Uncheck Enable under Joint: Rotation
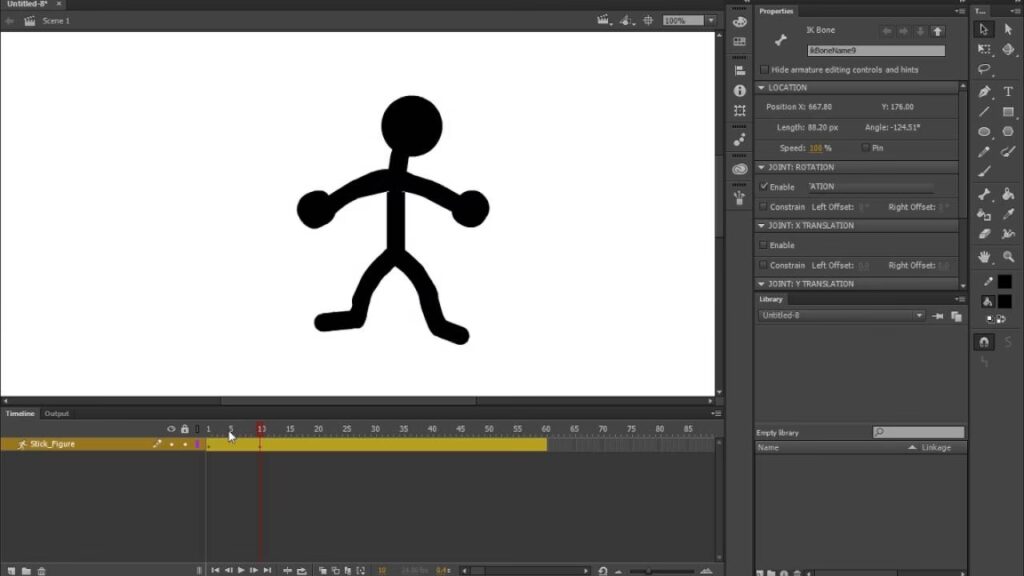The width and height of the screenshot is (1024, 576). 765,187
